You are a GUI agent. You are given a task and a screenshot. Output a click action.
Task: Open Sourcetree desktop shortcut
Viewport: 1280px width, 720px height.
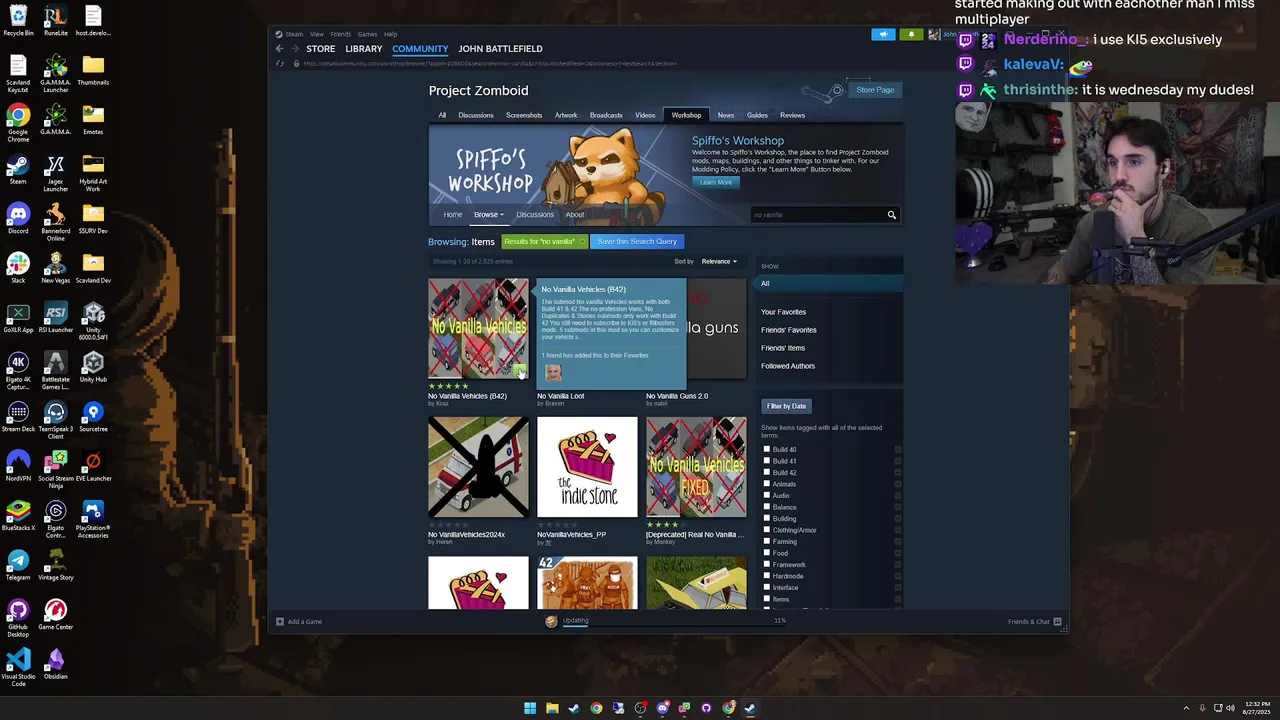coord(93,416)
